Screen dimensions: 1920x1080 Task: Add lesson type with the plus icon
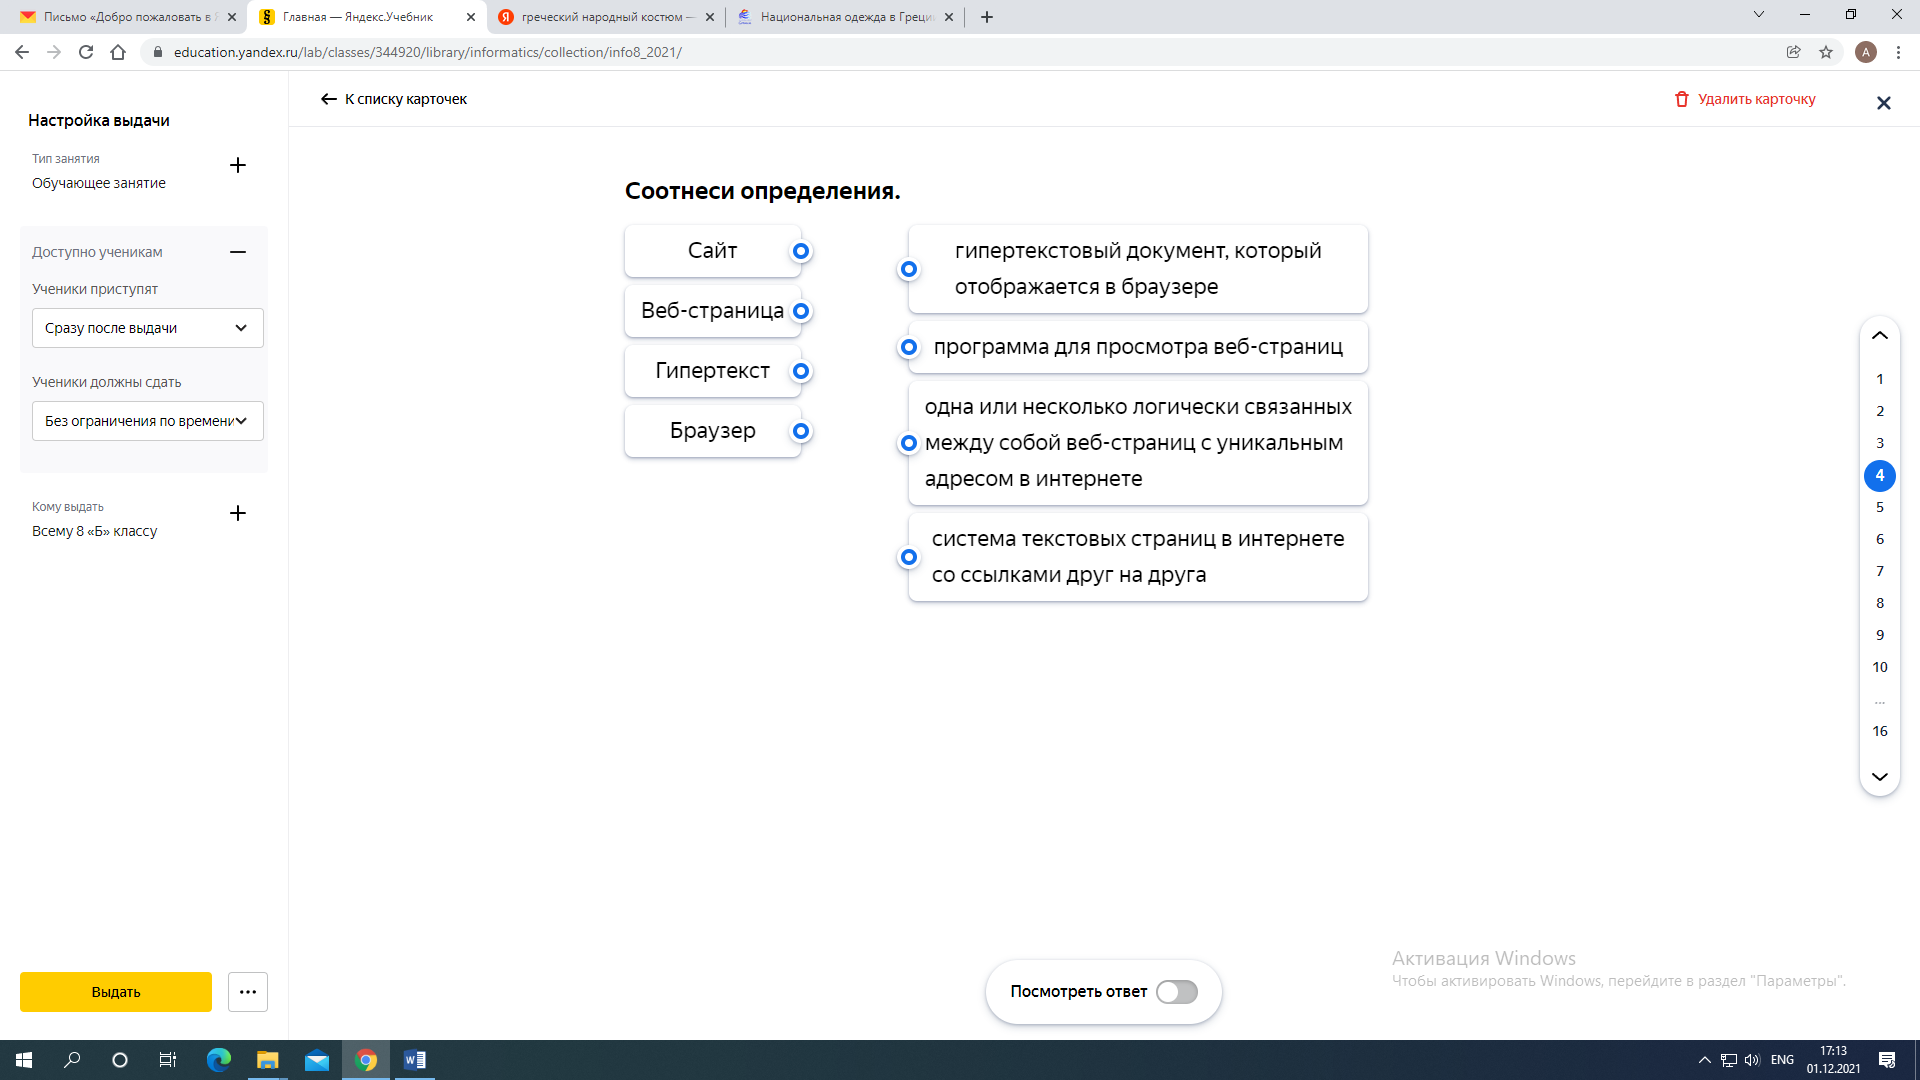point(238,165)
